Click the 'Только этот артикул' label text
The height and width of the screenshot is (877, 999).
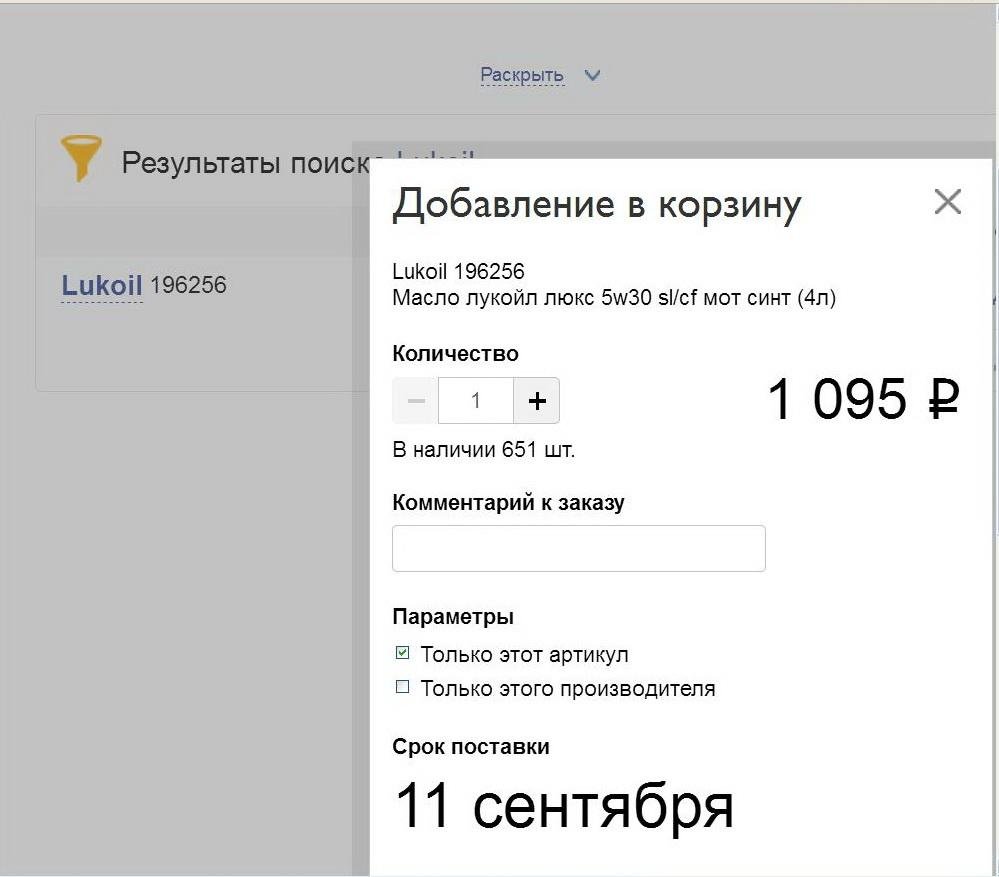point(524,655)
